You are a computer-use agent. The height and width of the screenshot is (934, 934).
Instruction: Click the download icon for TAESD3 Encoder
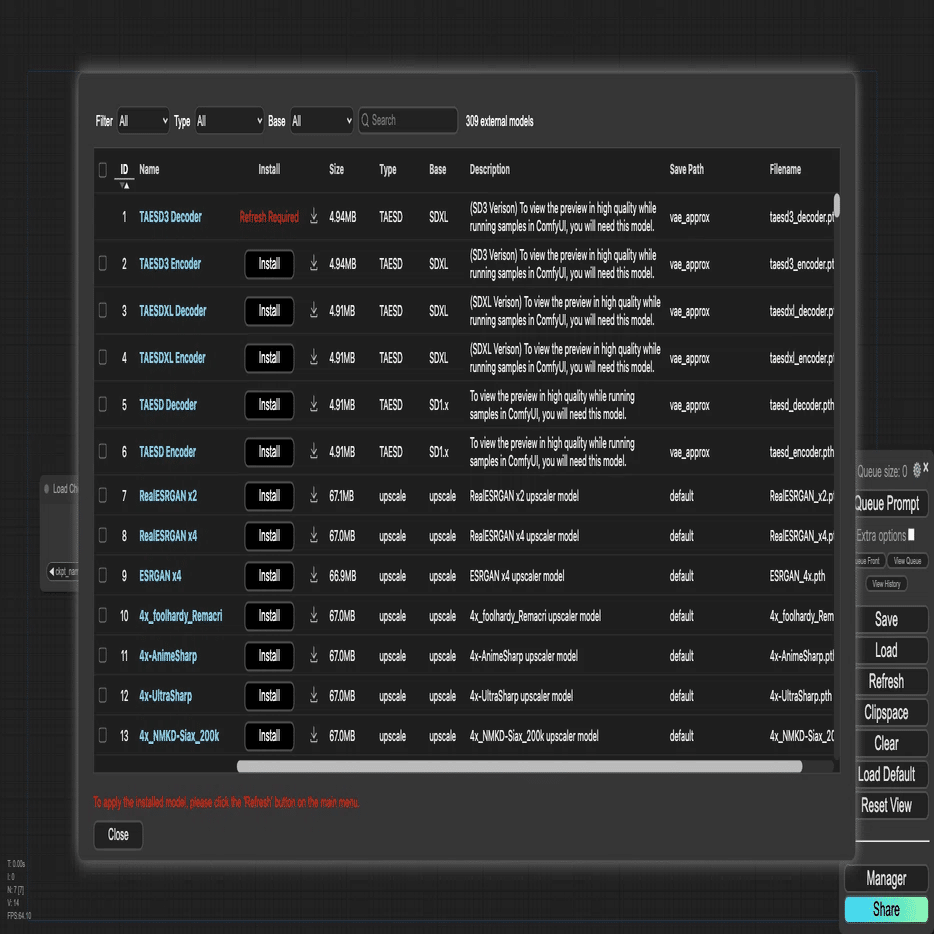click(314, 263)
